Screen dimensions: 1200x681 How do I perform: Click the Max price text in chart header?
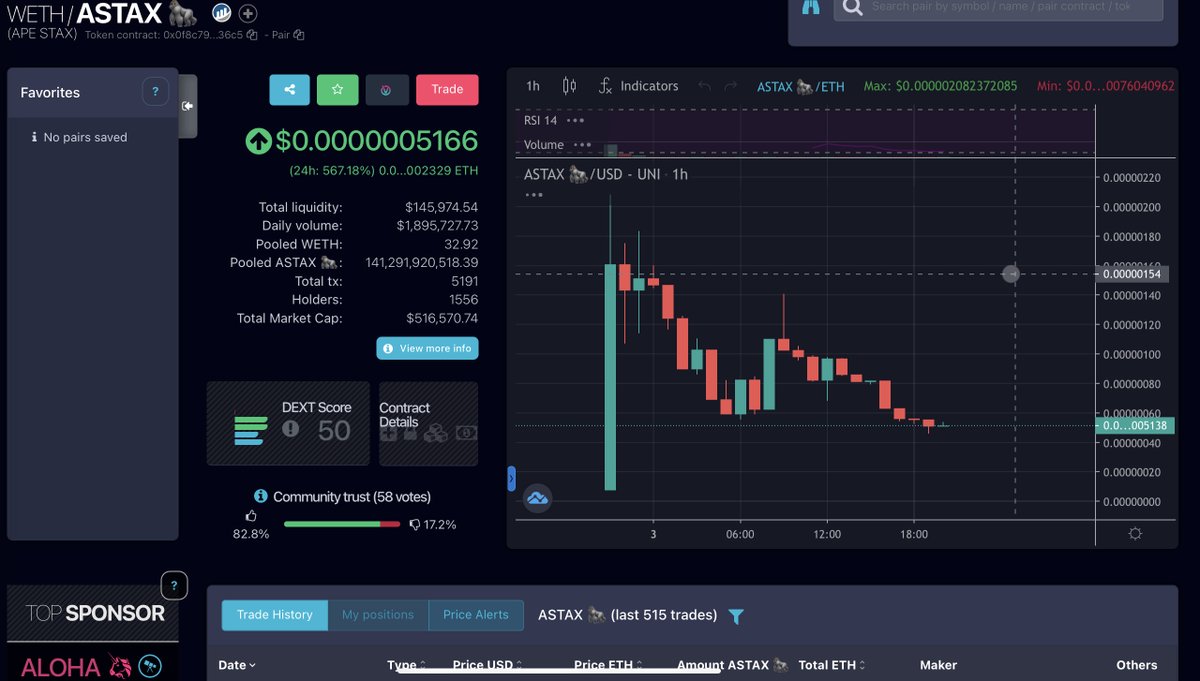(x=940, y=87)
